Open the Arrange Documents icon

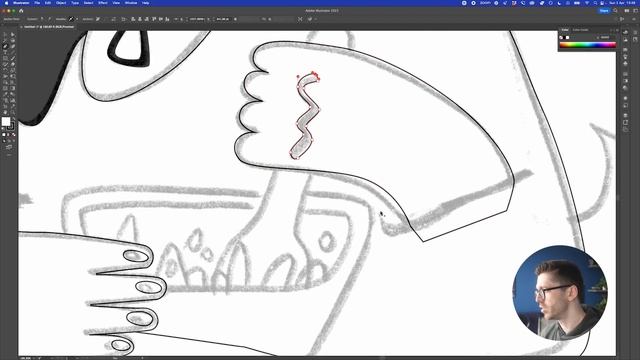(627, 11)
